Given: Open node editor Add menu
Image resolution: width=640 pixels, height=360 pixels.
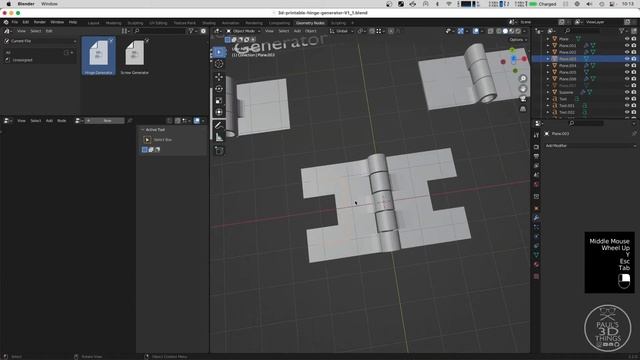Looking at the screenshot, I should coord(49,121).
